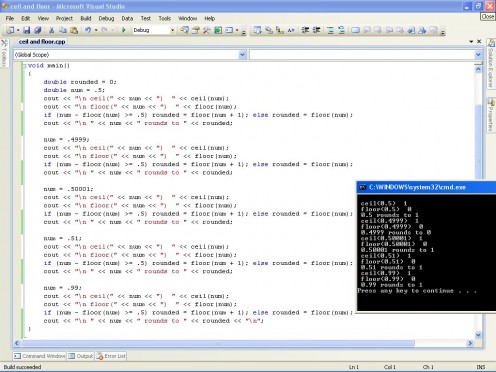Open the Toolbox side panel tab
Screen dimensions: 496x372
(x=4, y=52)
